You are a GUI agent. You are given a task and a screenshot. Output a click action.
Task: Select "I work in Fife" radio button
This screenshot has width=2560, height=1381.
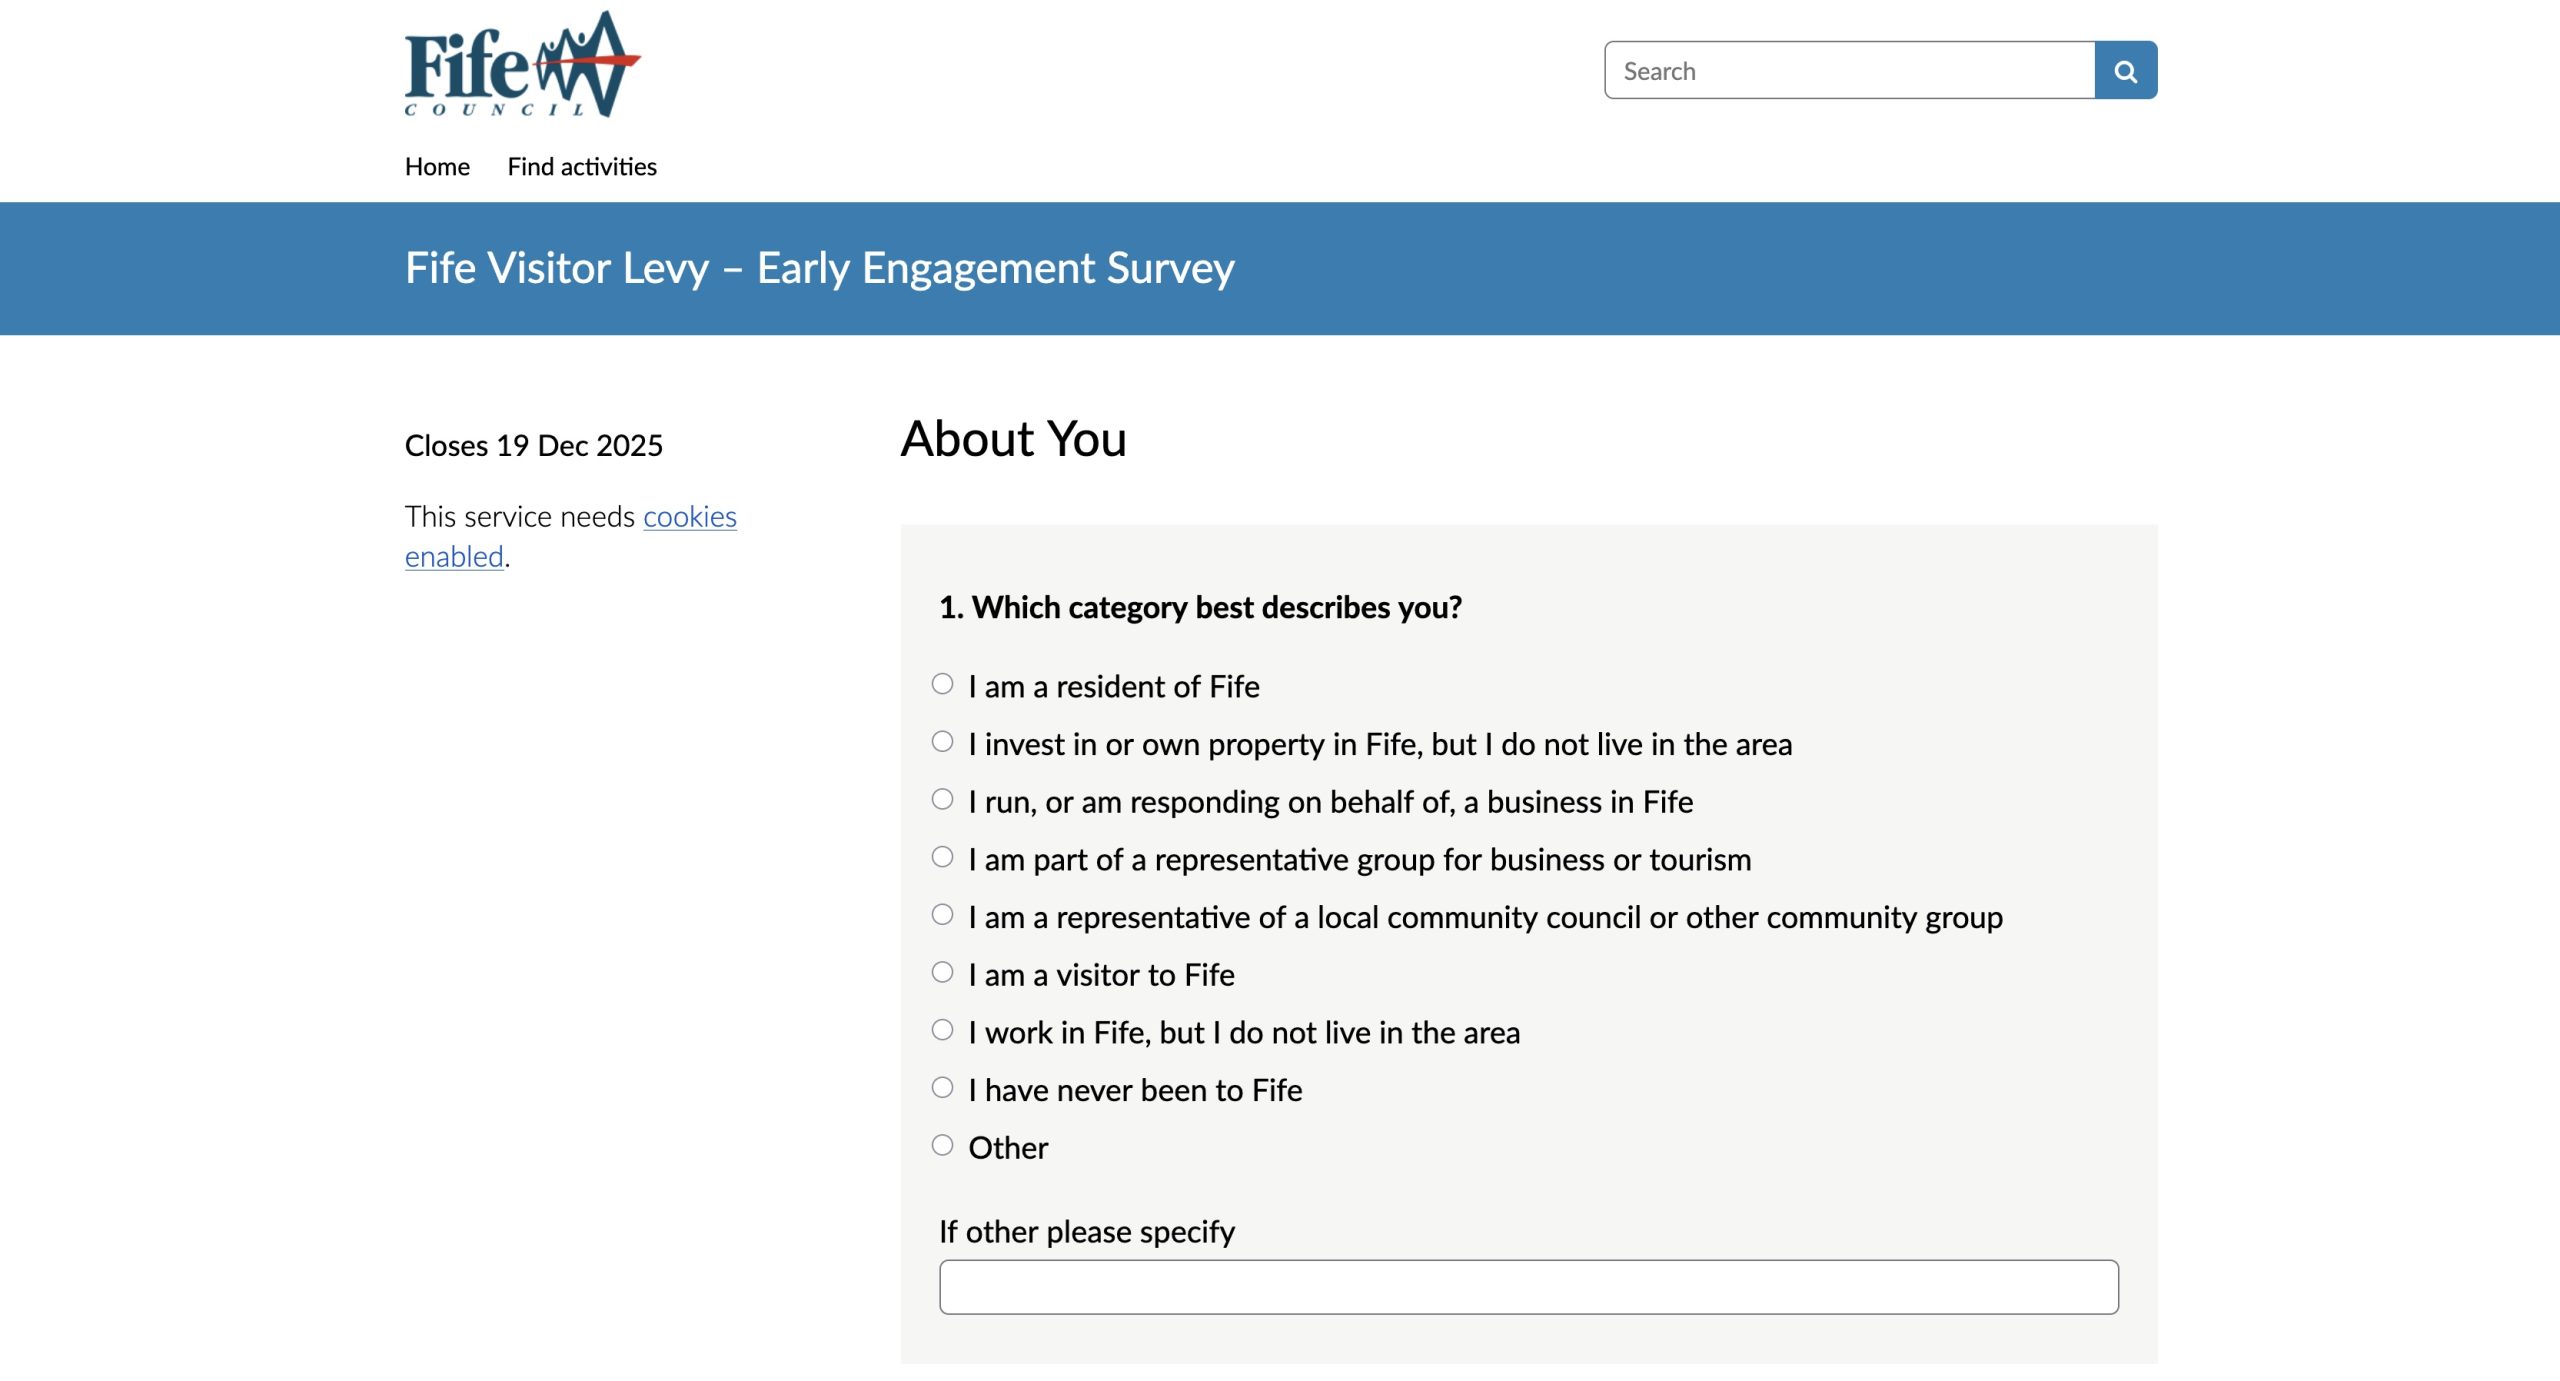tap(942, 1031)
